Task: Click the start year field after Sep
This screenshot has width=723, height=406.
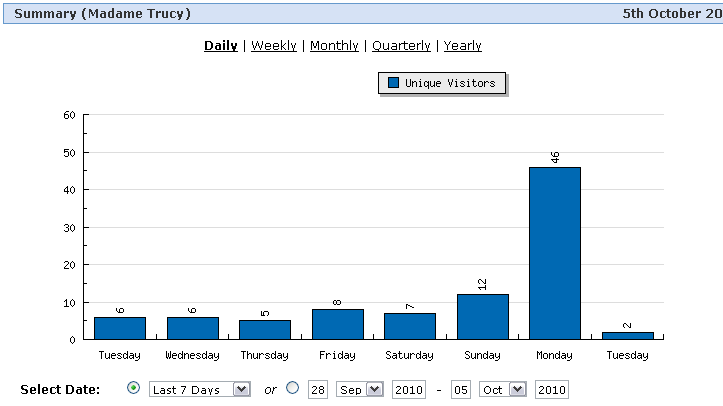Action: pos(409,390)
